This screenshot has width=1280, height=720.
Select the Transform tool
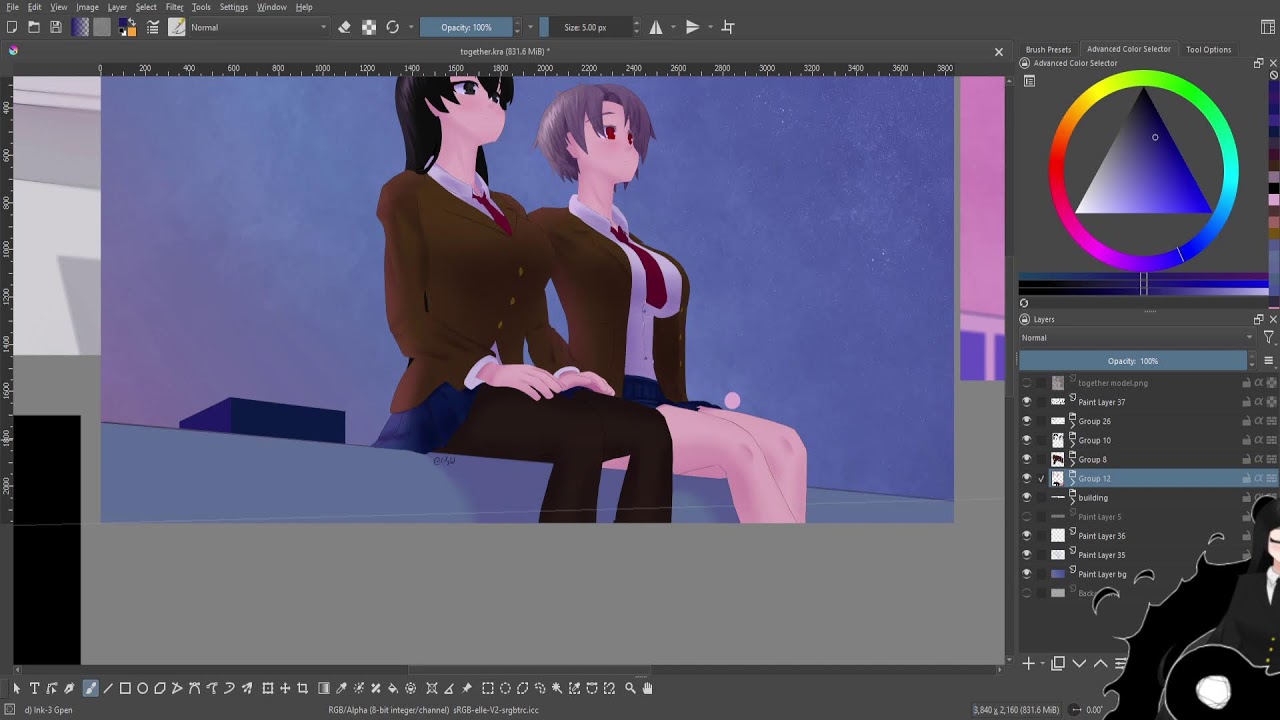point(267,688)
